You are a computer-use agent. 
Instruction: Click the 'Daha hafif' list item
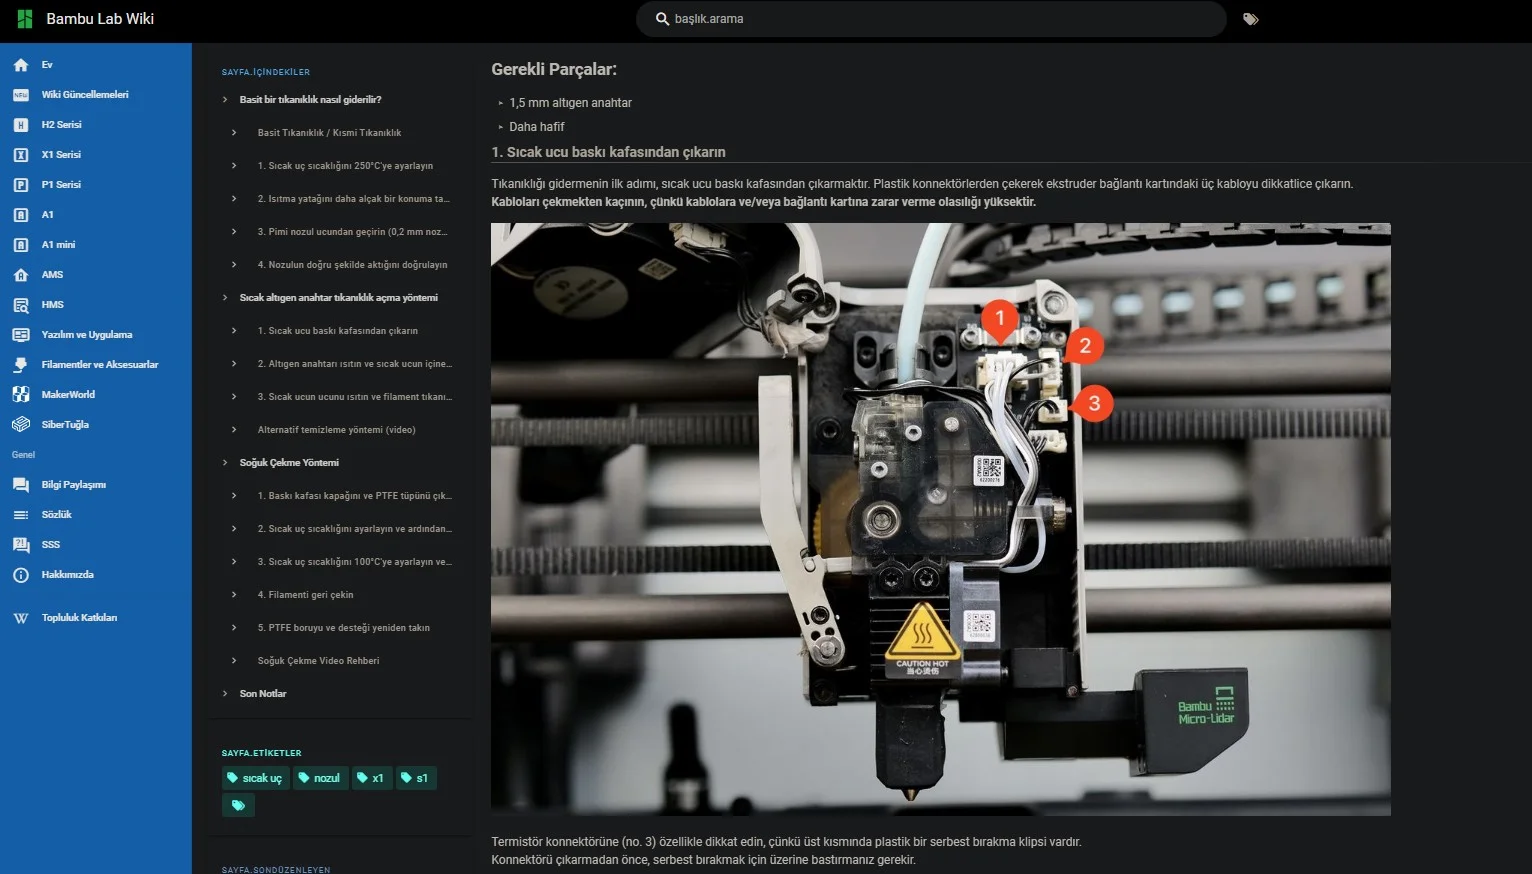click(x=537, y=127)
